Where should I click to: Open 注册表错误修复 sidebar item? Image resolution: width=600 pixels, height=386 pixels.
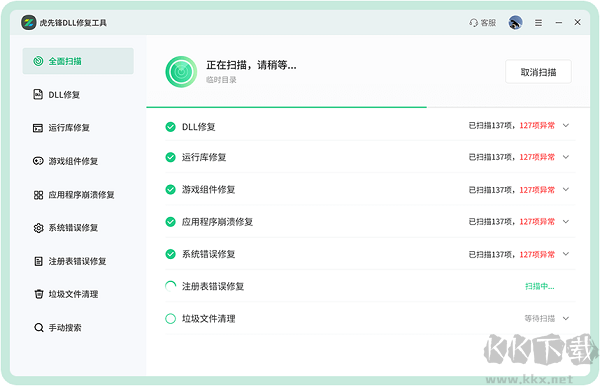[78, 261]
